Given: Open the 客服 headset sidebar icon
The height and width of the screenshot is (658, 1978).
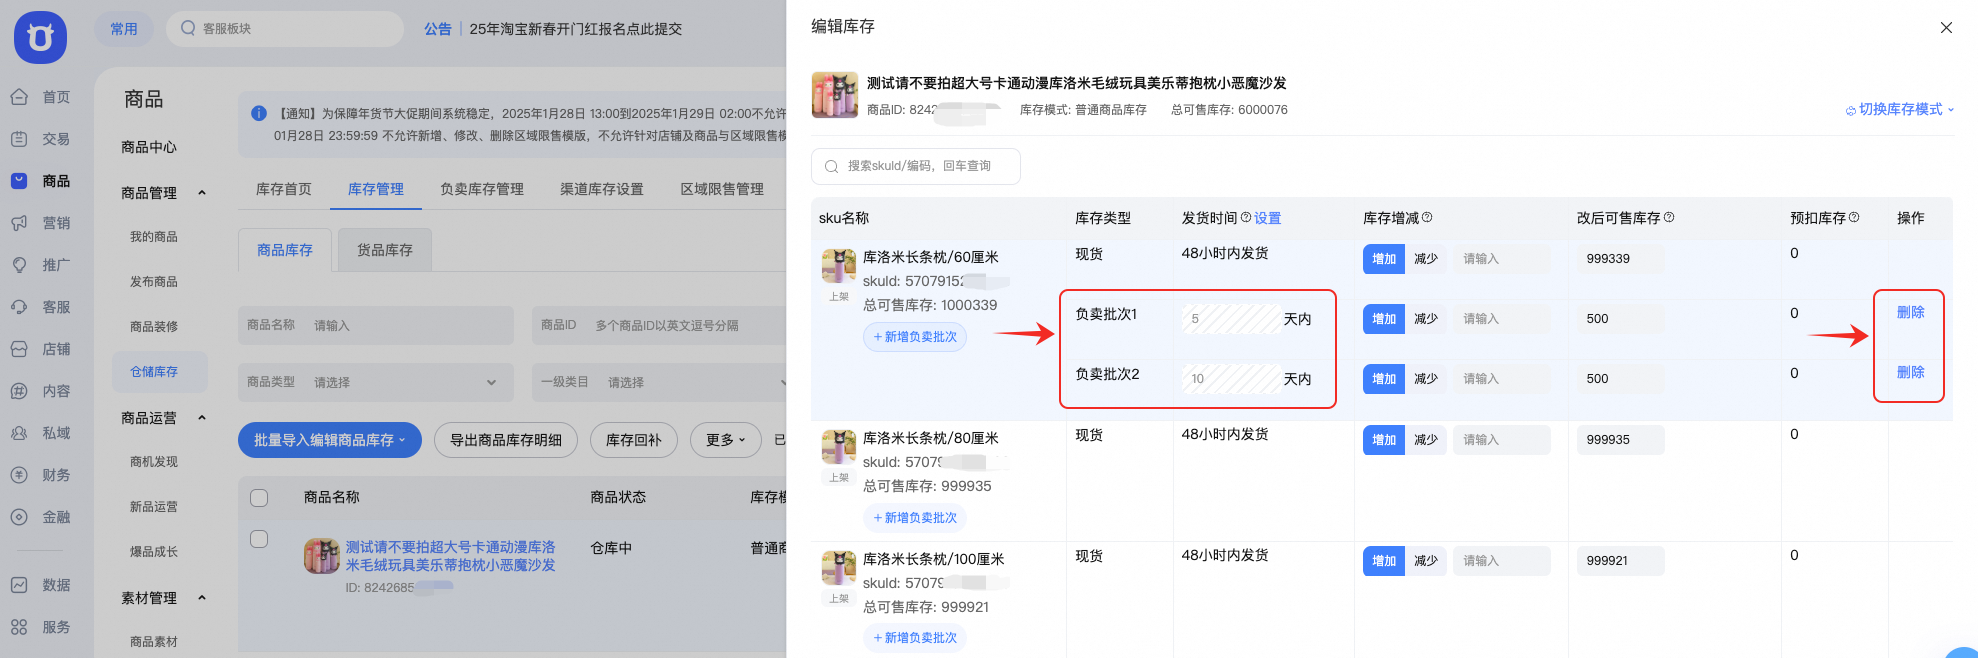Looking at the screenshot, I should [x=19, y=307].
